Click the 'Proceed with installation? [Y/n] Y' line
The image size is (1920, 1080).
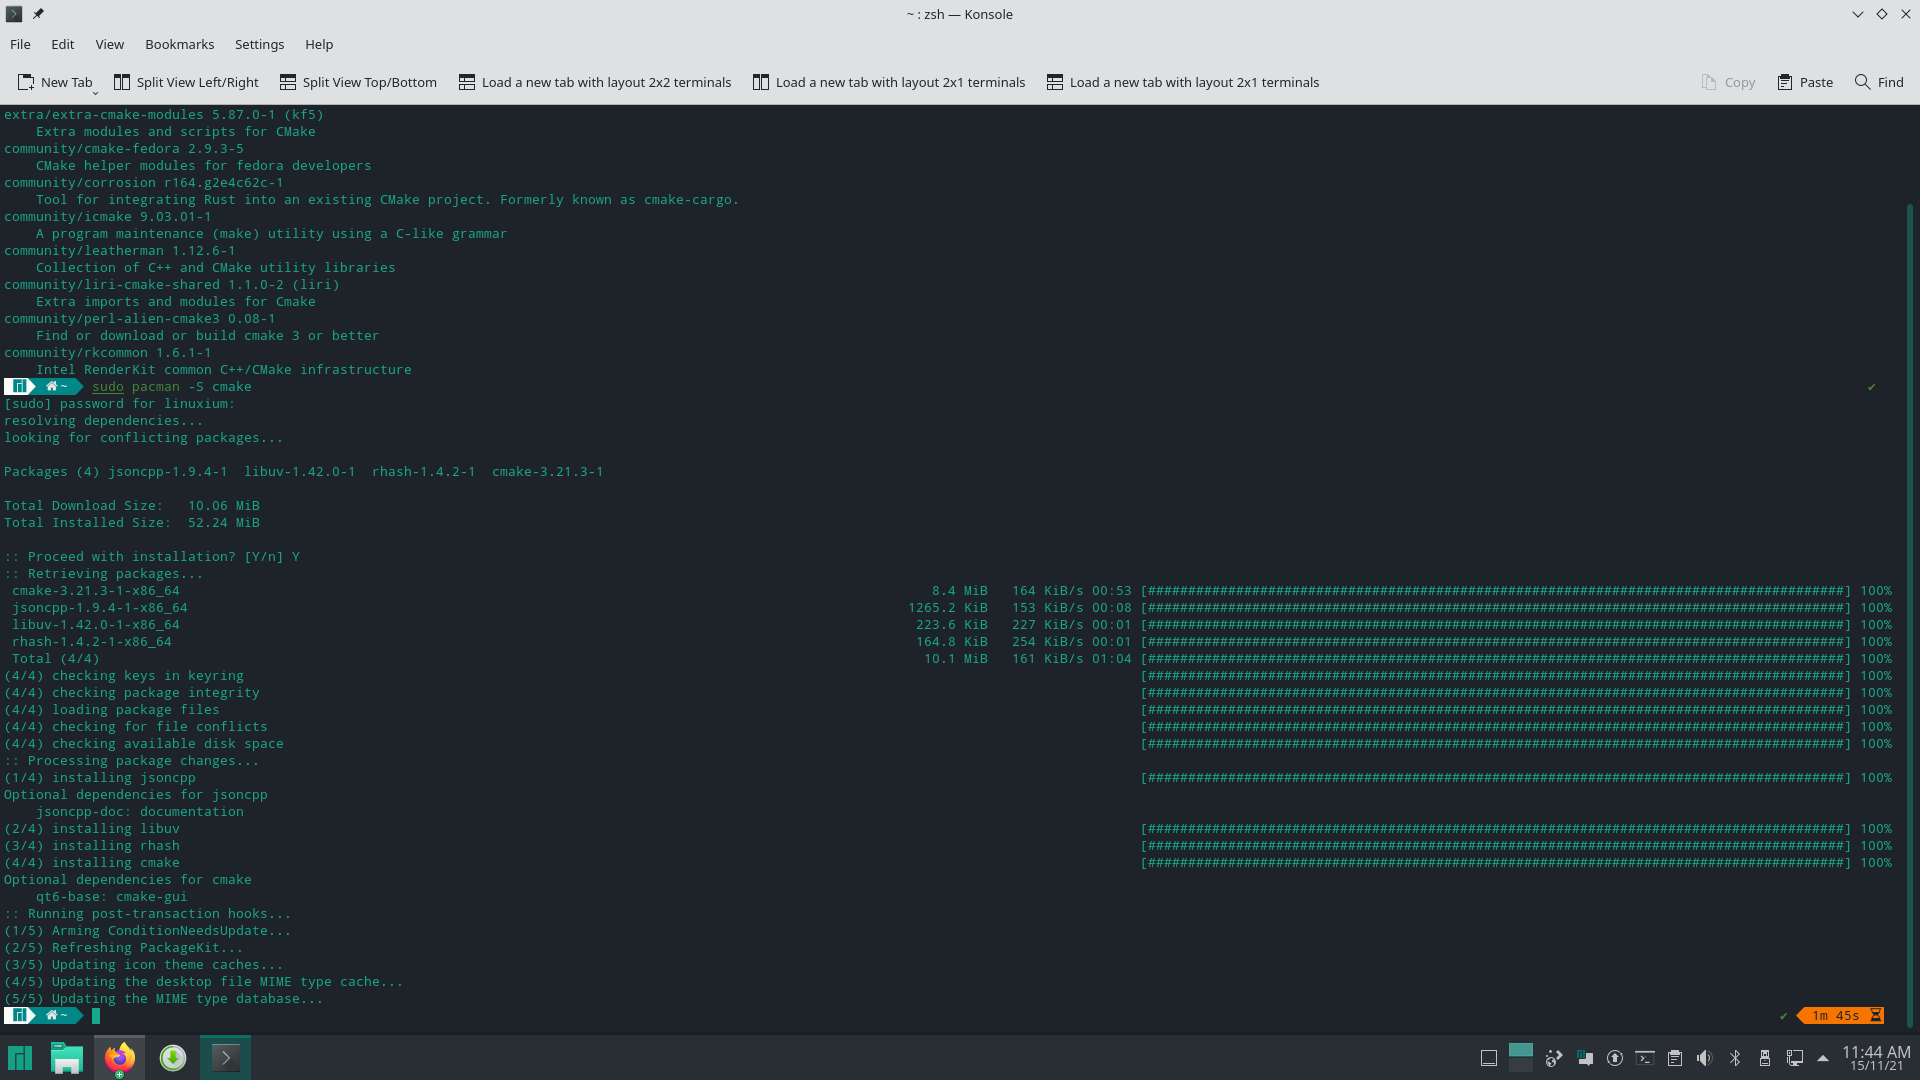pos(152,556)
